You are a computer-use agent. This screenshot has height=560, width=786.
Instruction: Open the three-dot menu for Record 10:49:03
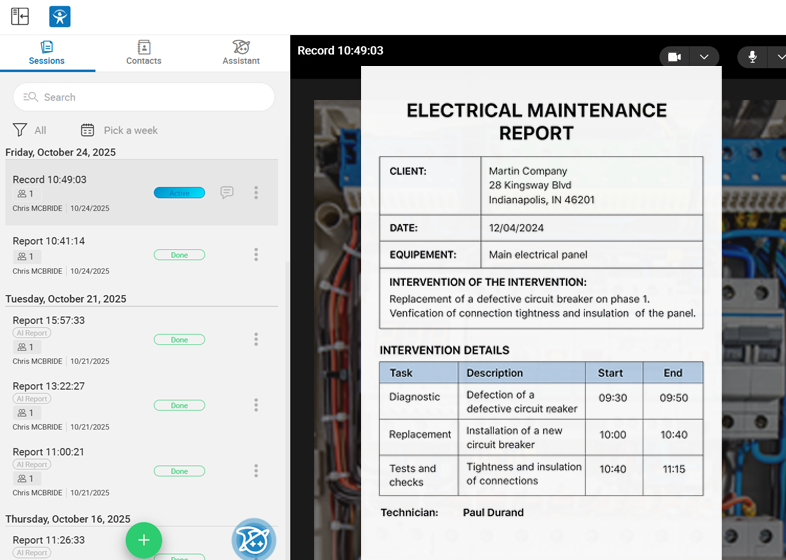coord(256,193)
